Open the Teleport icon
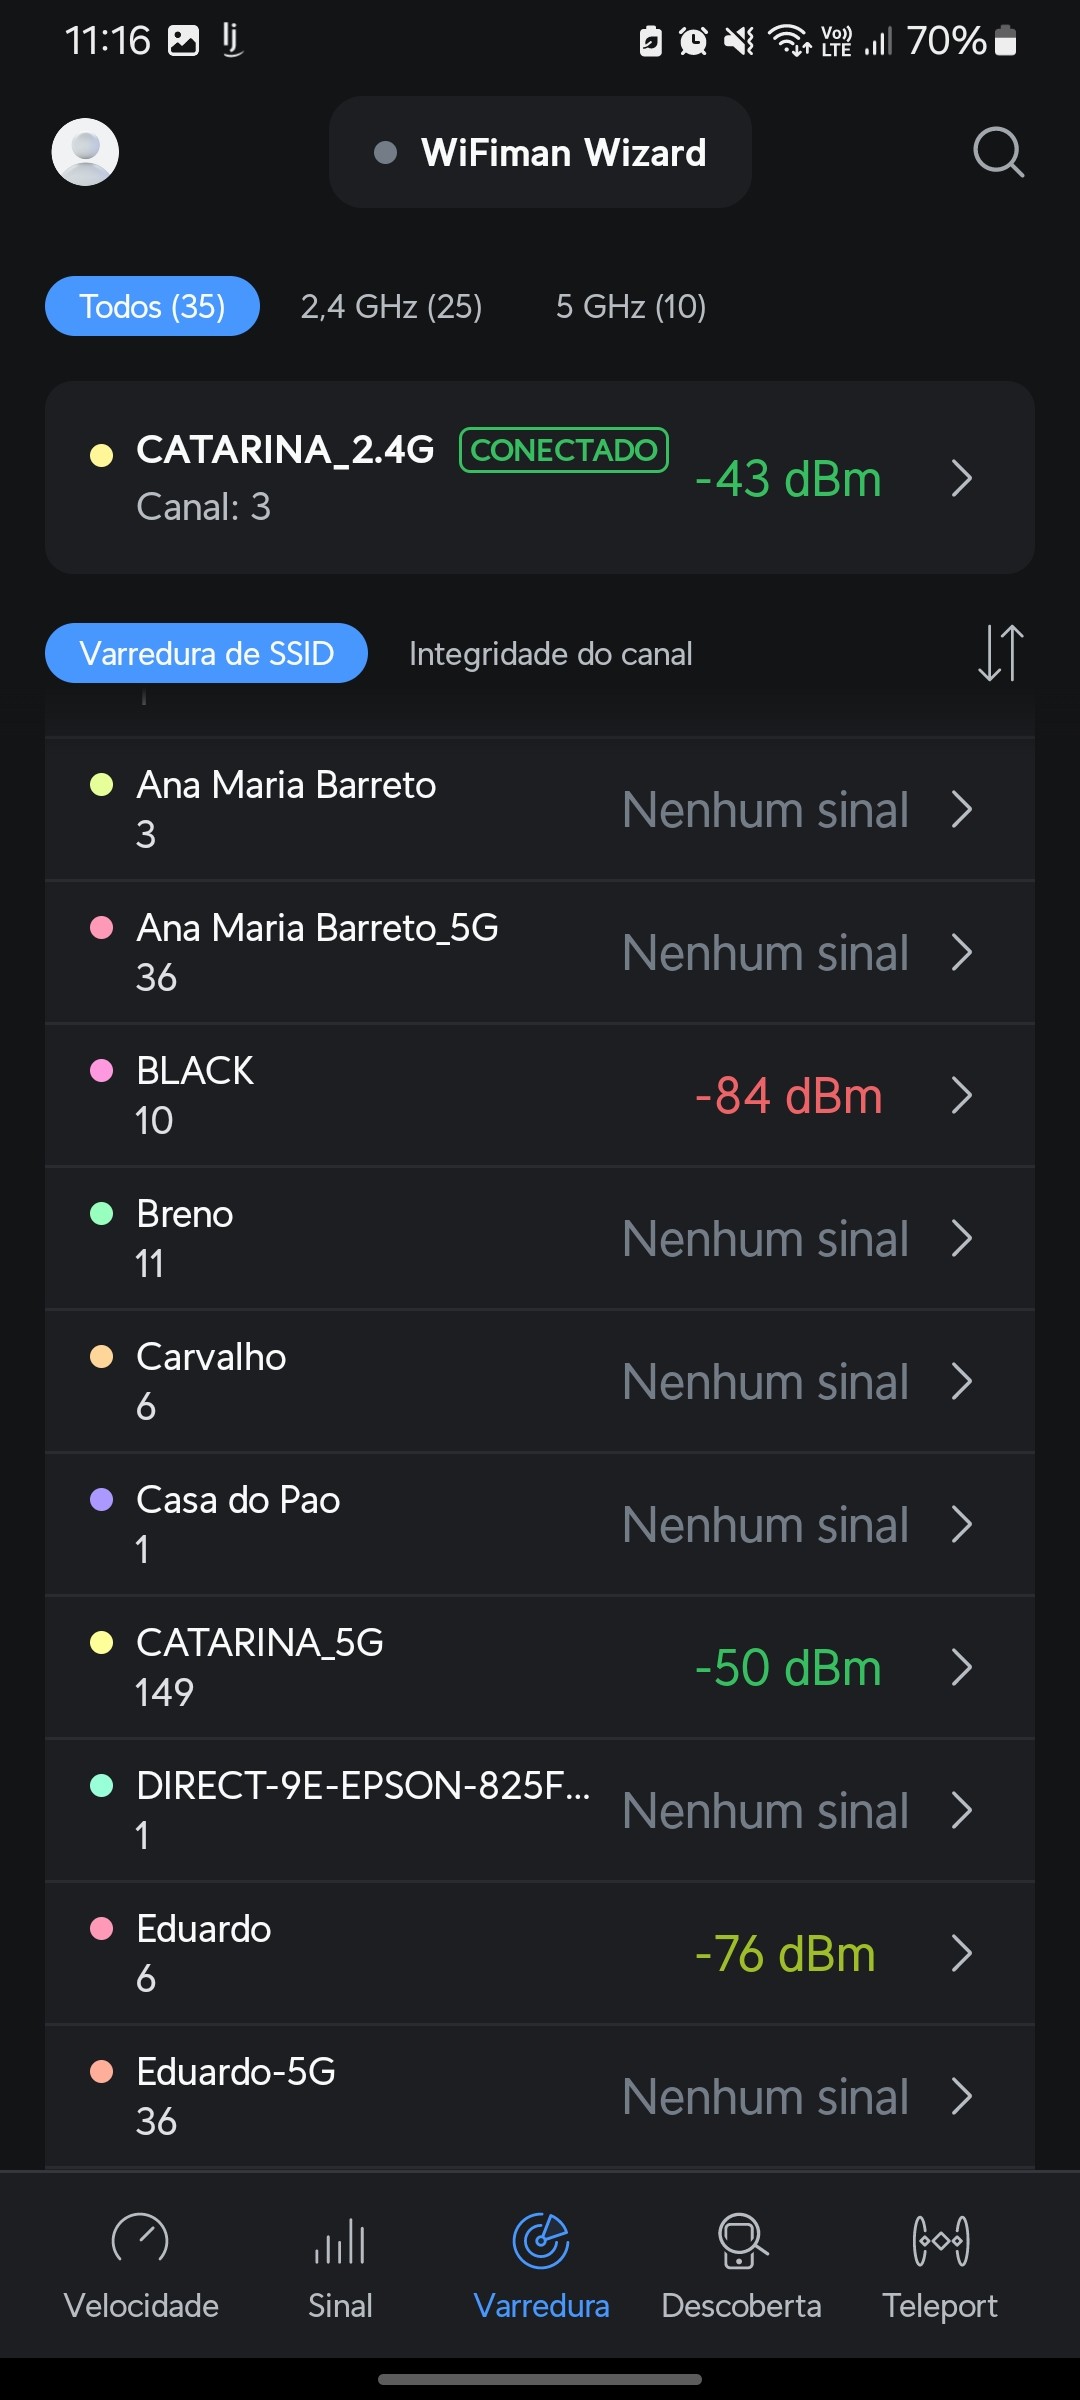1080x2400 pixels. coord(940,2240)
